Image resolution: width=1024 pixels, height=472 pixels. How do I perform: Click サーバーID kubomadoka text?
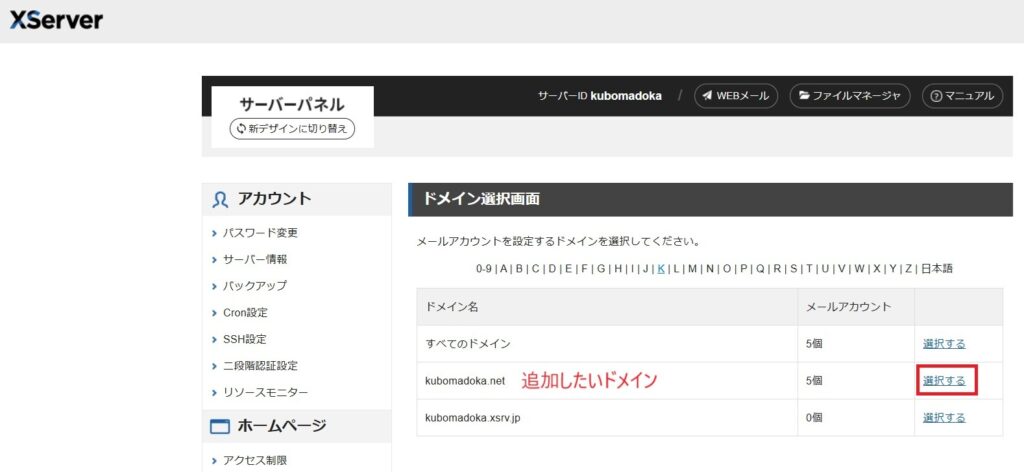coord(600,96)
